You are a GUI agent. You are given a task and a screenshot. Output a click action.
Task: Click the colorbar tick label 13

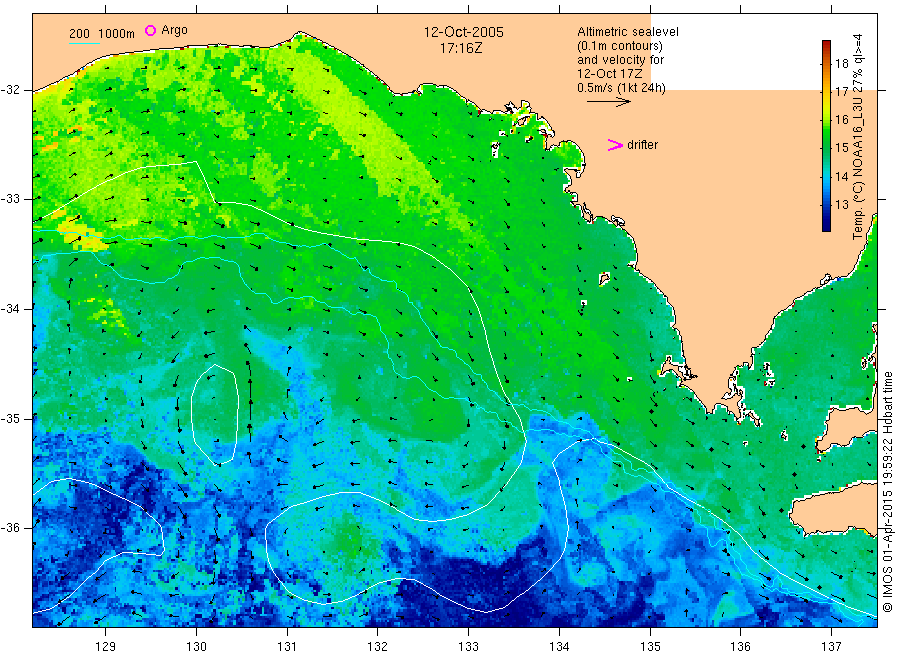(841, 204)
